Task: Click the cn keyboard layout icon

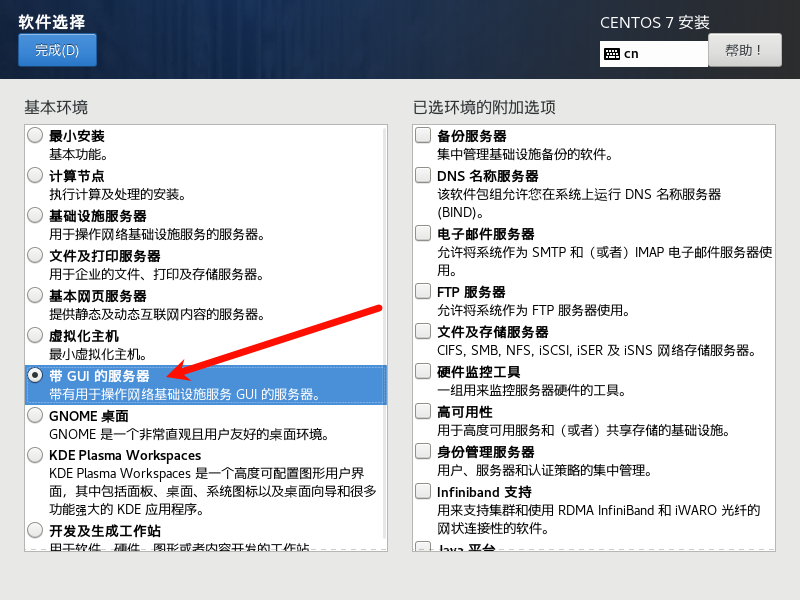Action: click(612, 54)
